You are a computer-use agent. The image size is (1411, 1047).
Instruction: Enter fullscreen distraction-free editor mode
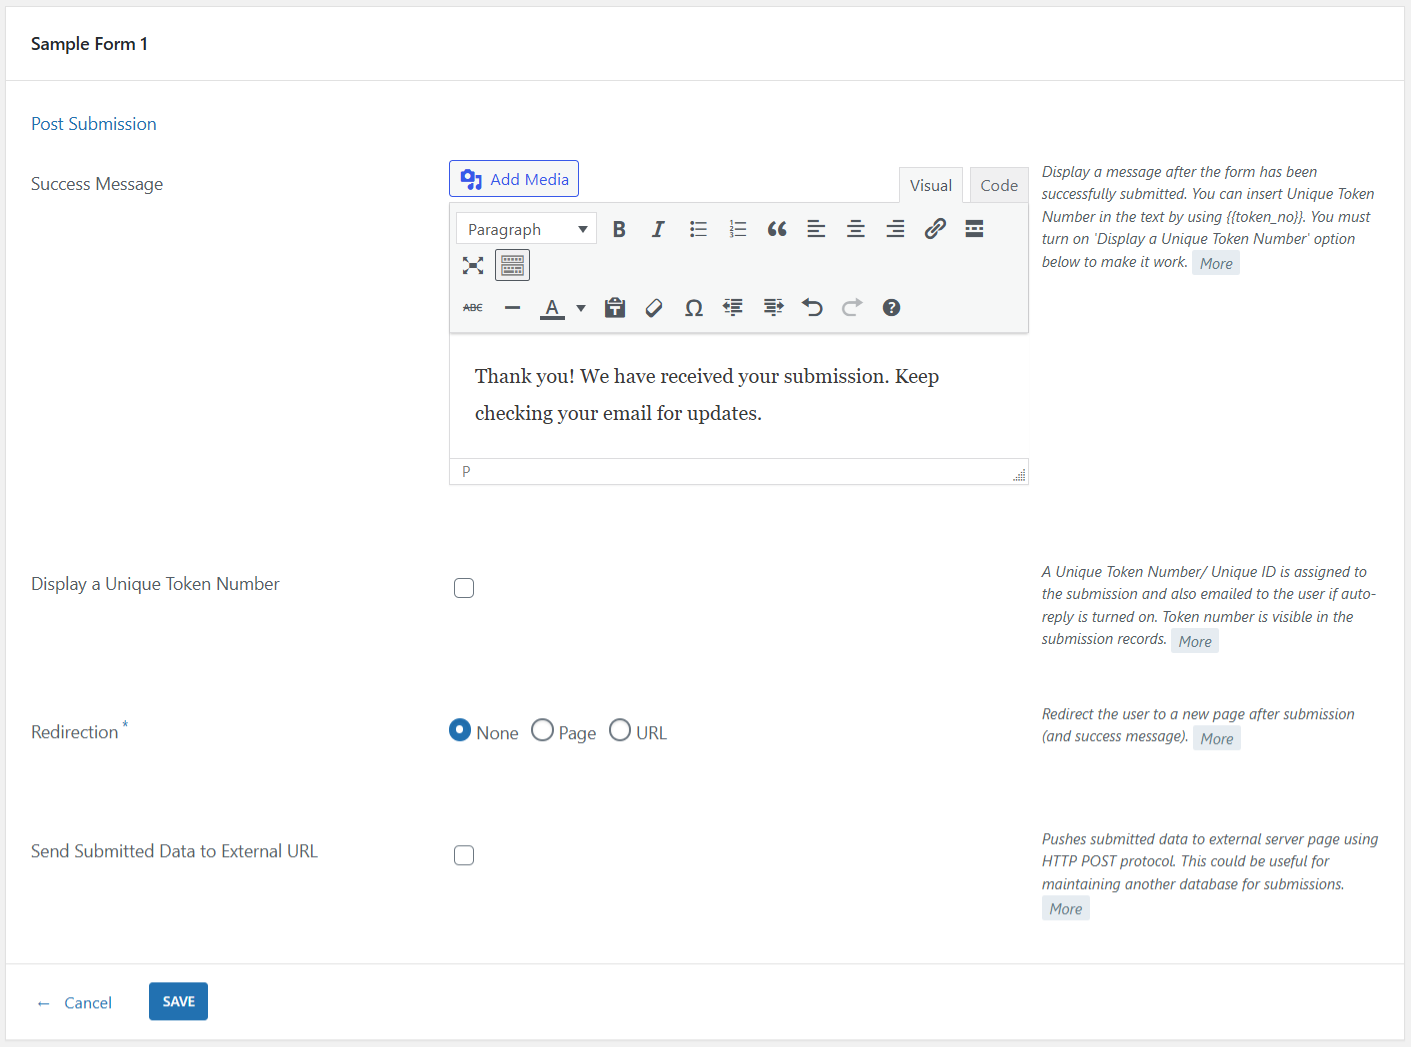click(473, 265)
